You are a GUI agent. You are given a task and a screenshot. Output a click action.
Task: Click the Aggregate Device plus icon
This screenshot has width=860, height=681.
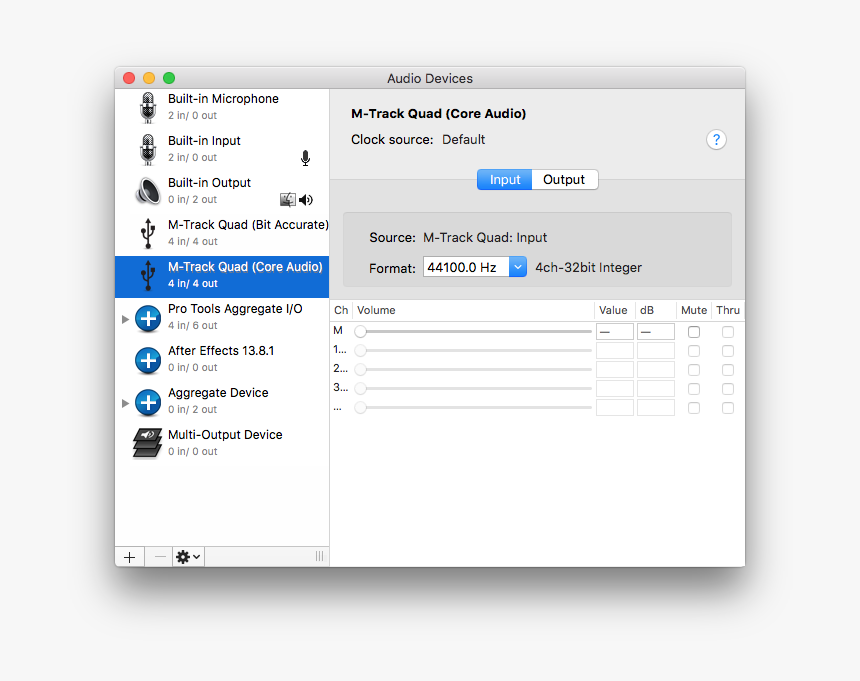pos(148,402)
